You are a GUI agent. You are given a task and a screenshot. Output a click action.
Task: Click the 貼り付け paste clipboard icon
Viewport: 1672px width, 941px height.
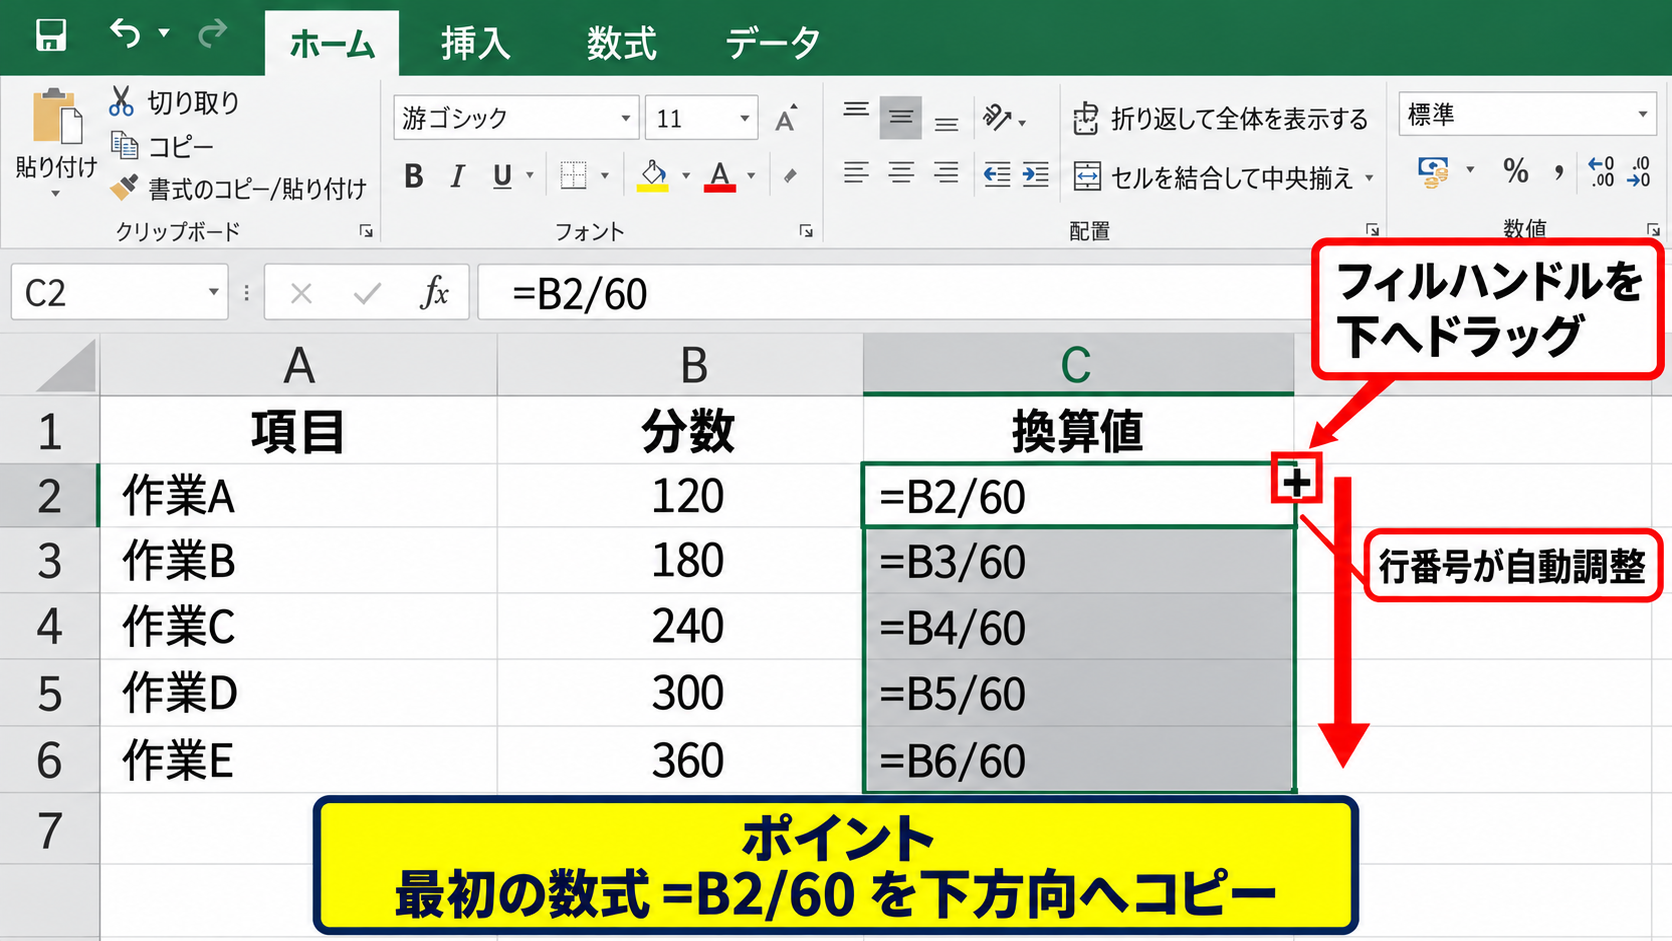click(57, 117)
